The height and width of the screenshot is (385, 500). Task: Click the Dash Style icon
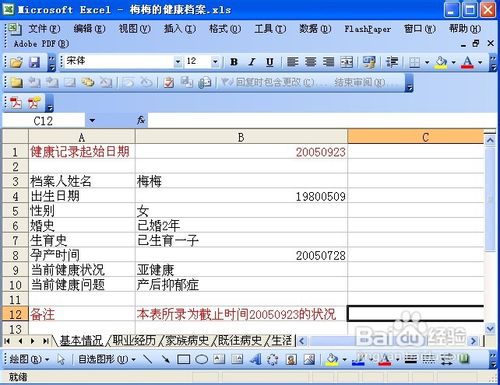point(429,359)
